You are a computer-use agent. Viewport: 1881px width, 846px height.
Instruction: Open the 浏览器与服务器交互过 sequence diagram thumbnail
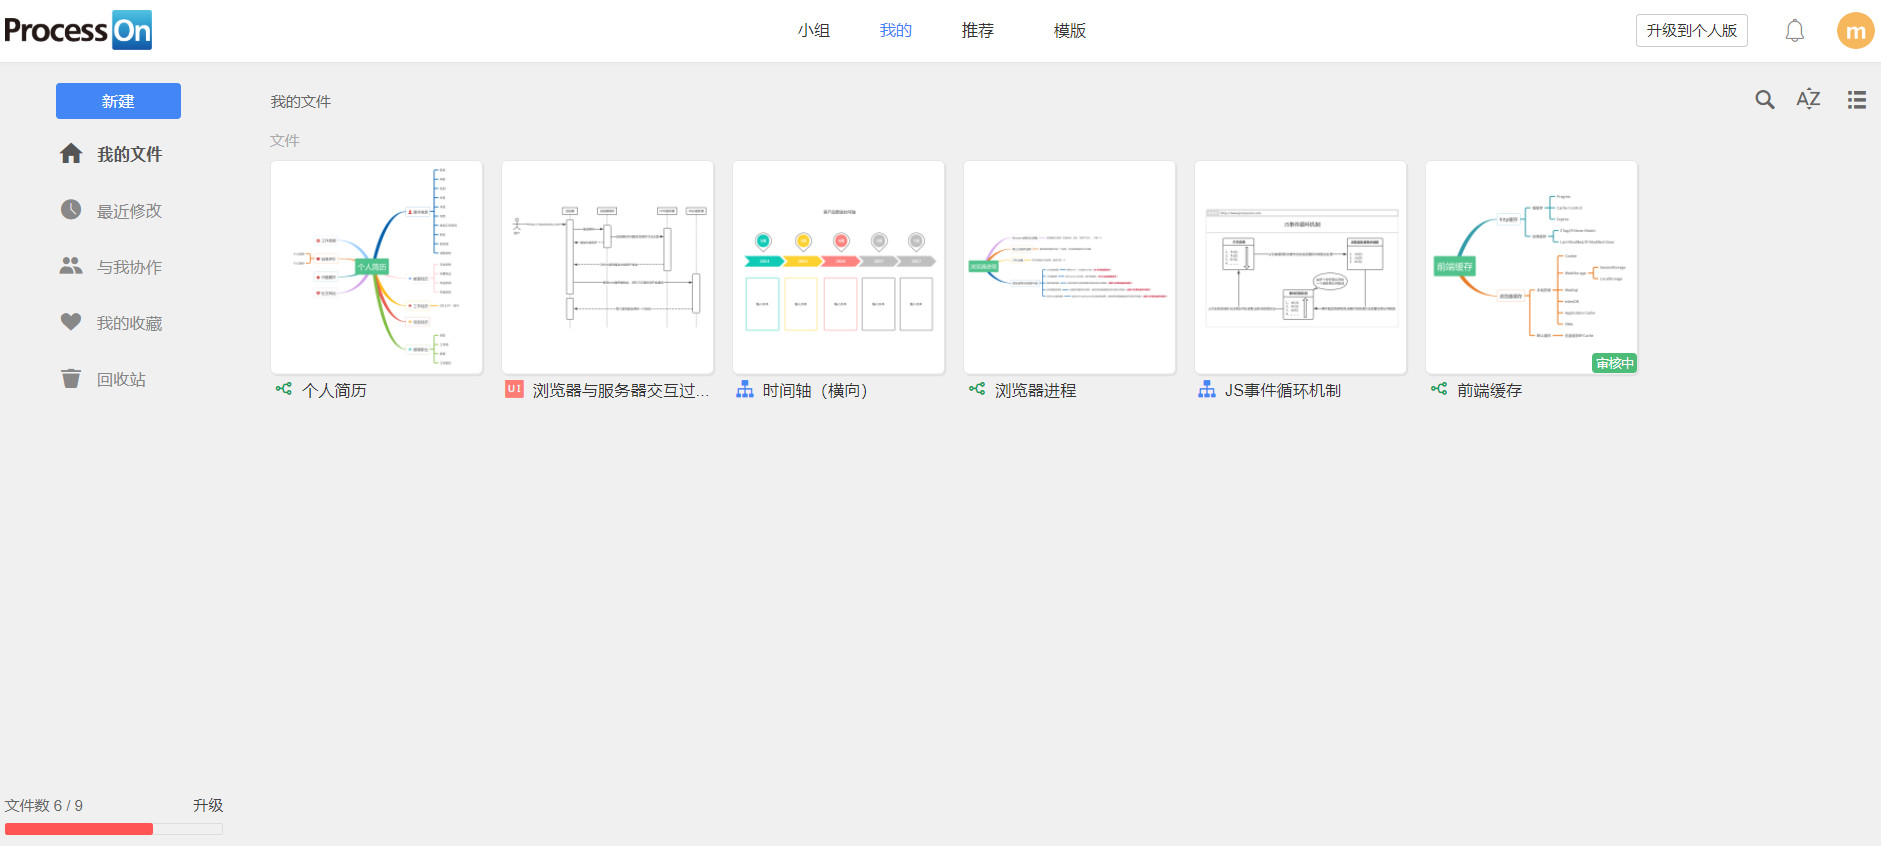point(608,267)
